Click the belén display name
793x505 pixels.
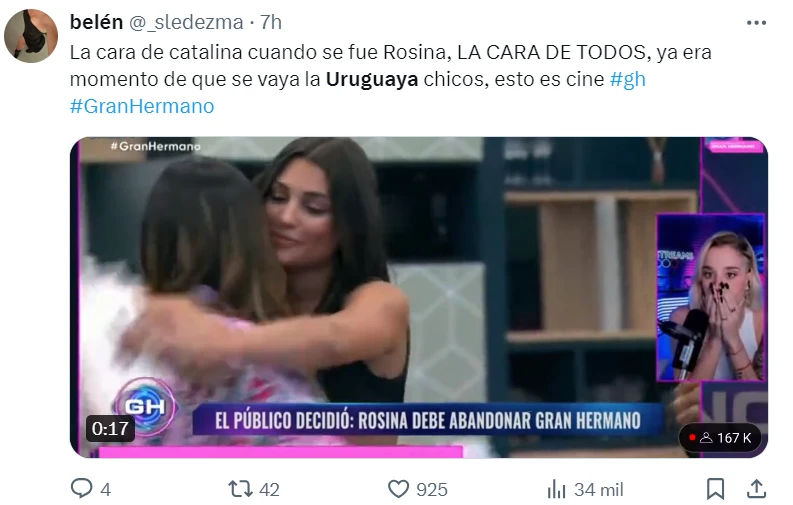click(x=96, y=22)
